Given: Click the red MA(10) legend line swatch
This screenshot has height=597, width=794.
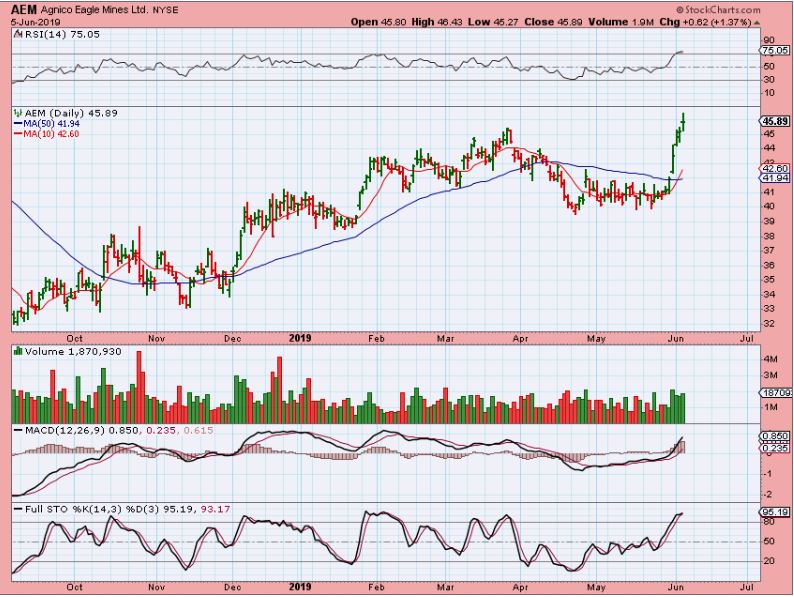Looking at the screenshot, I should point(18,134).
